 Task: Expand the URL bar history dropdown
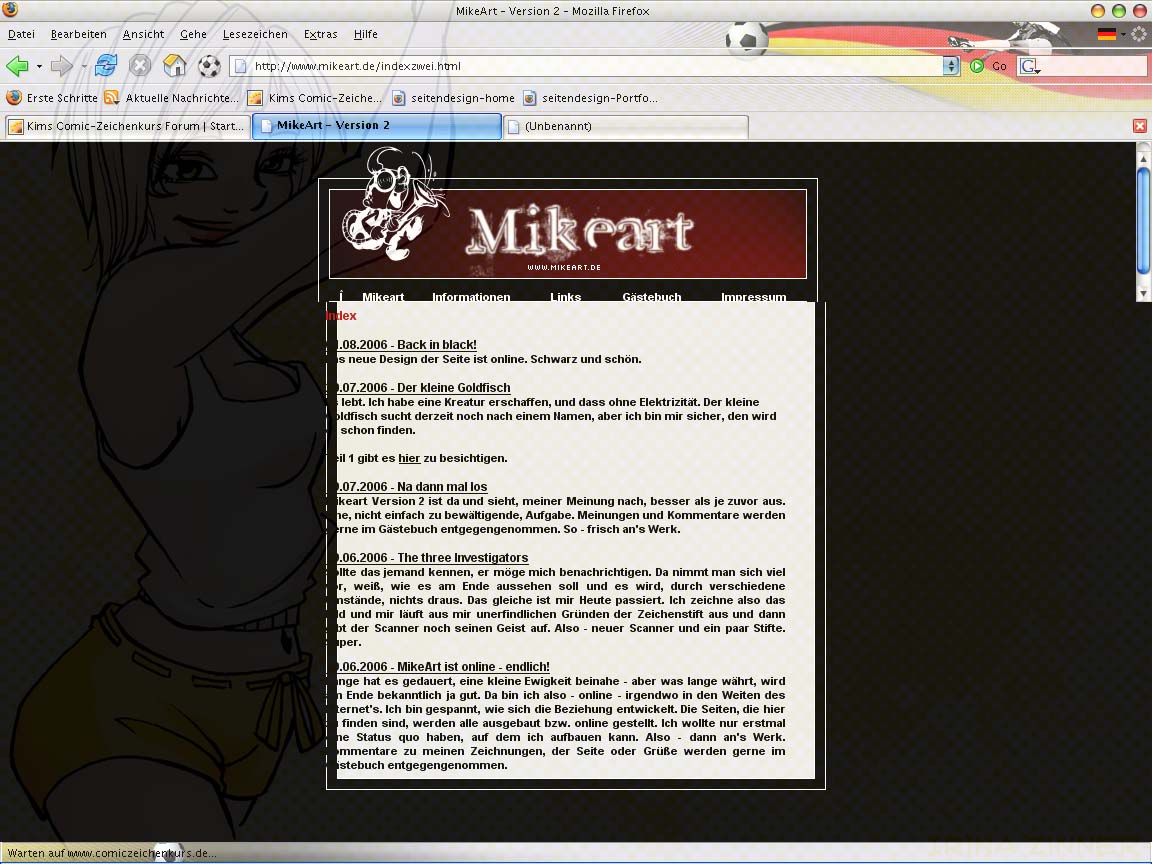(950, 66)
